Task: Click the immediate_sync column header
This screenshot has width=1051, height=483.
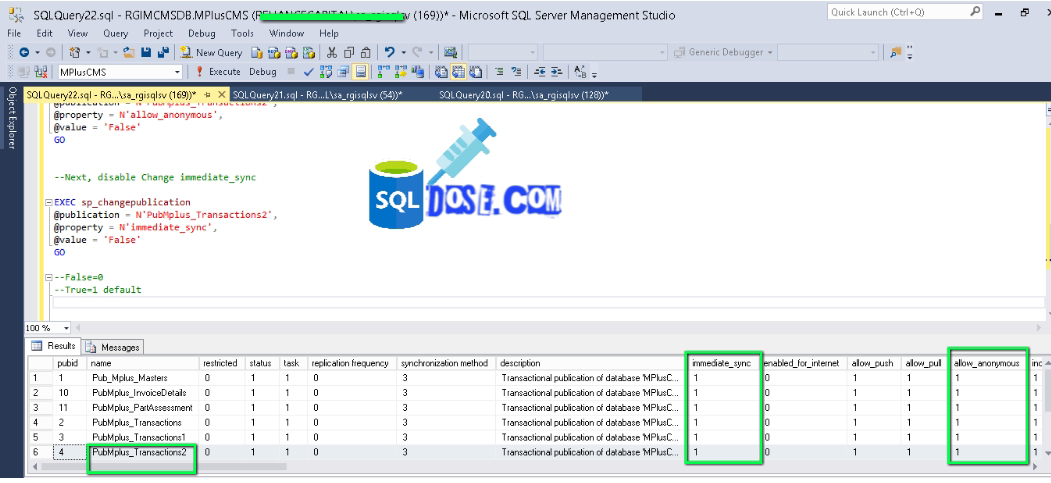Action: [725, 363]
